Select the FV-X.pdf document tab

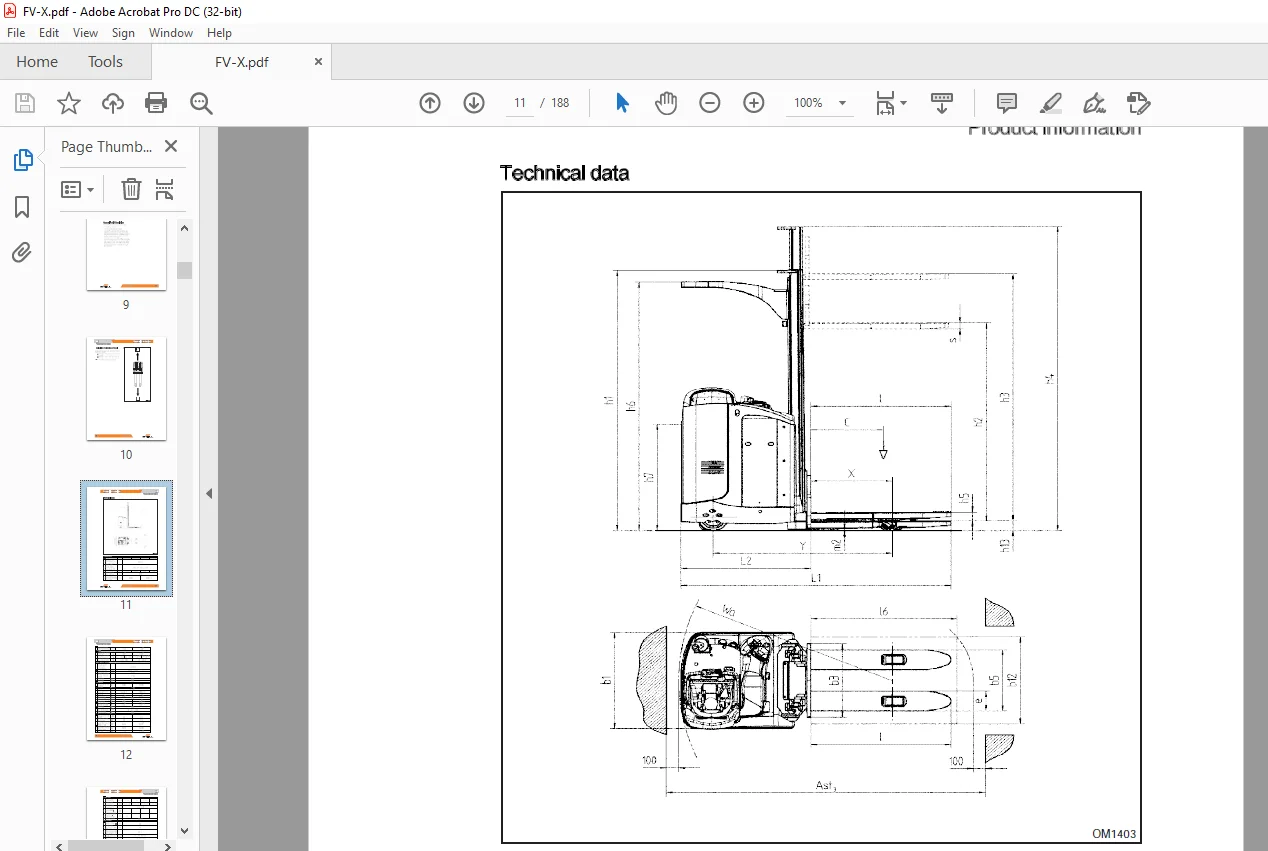(x=242, y=62)
